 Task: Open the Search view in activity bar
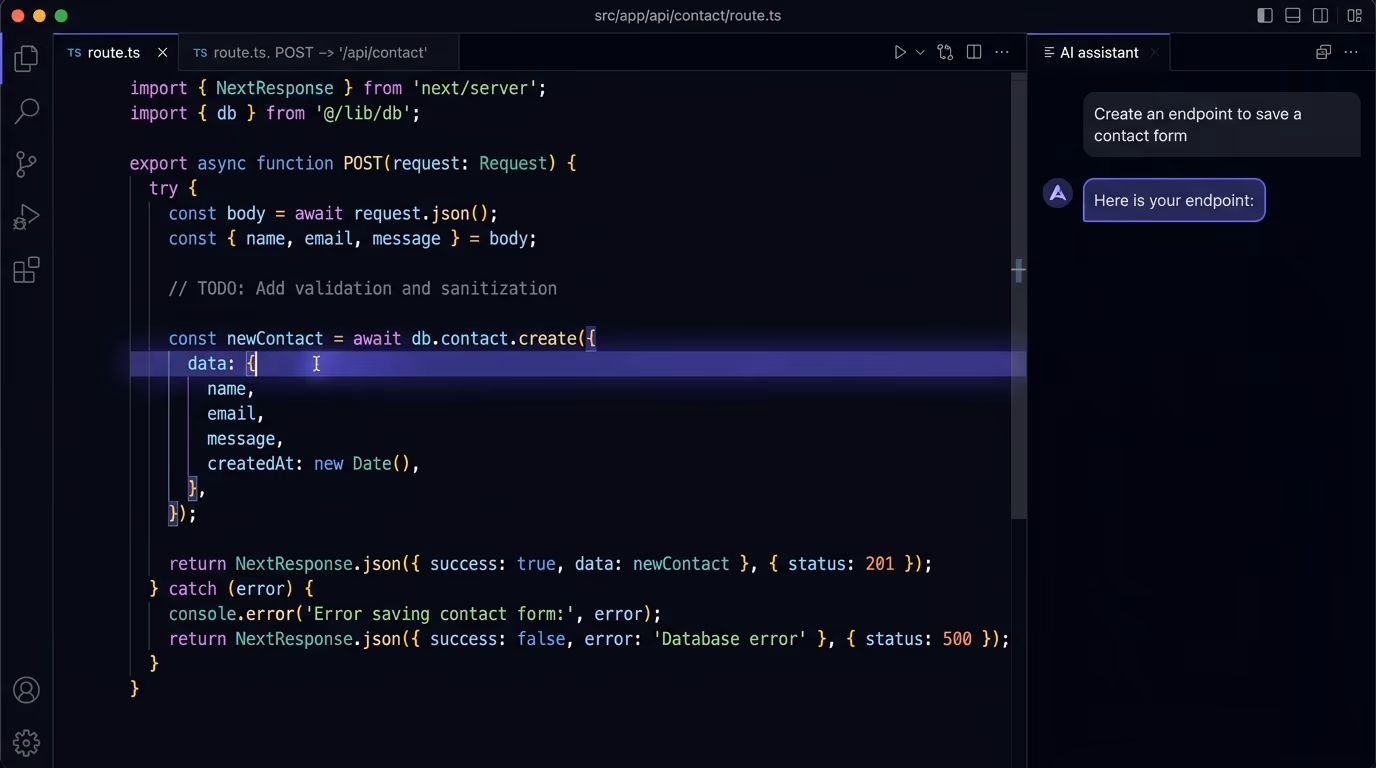point(27,111)
